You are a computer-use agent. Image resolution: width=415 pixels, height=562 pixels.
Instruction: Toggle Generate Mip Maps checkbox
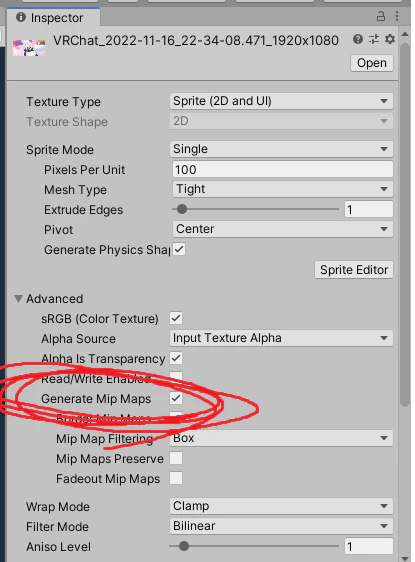(x=176, y=398)
